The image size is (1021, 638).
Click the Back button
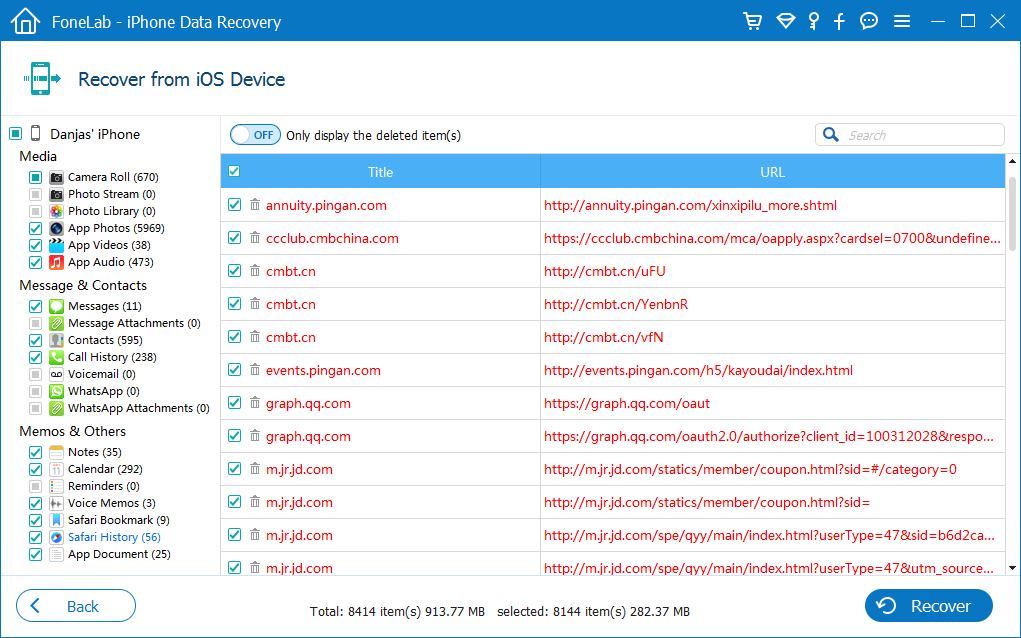(76, 606)
